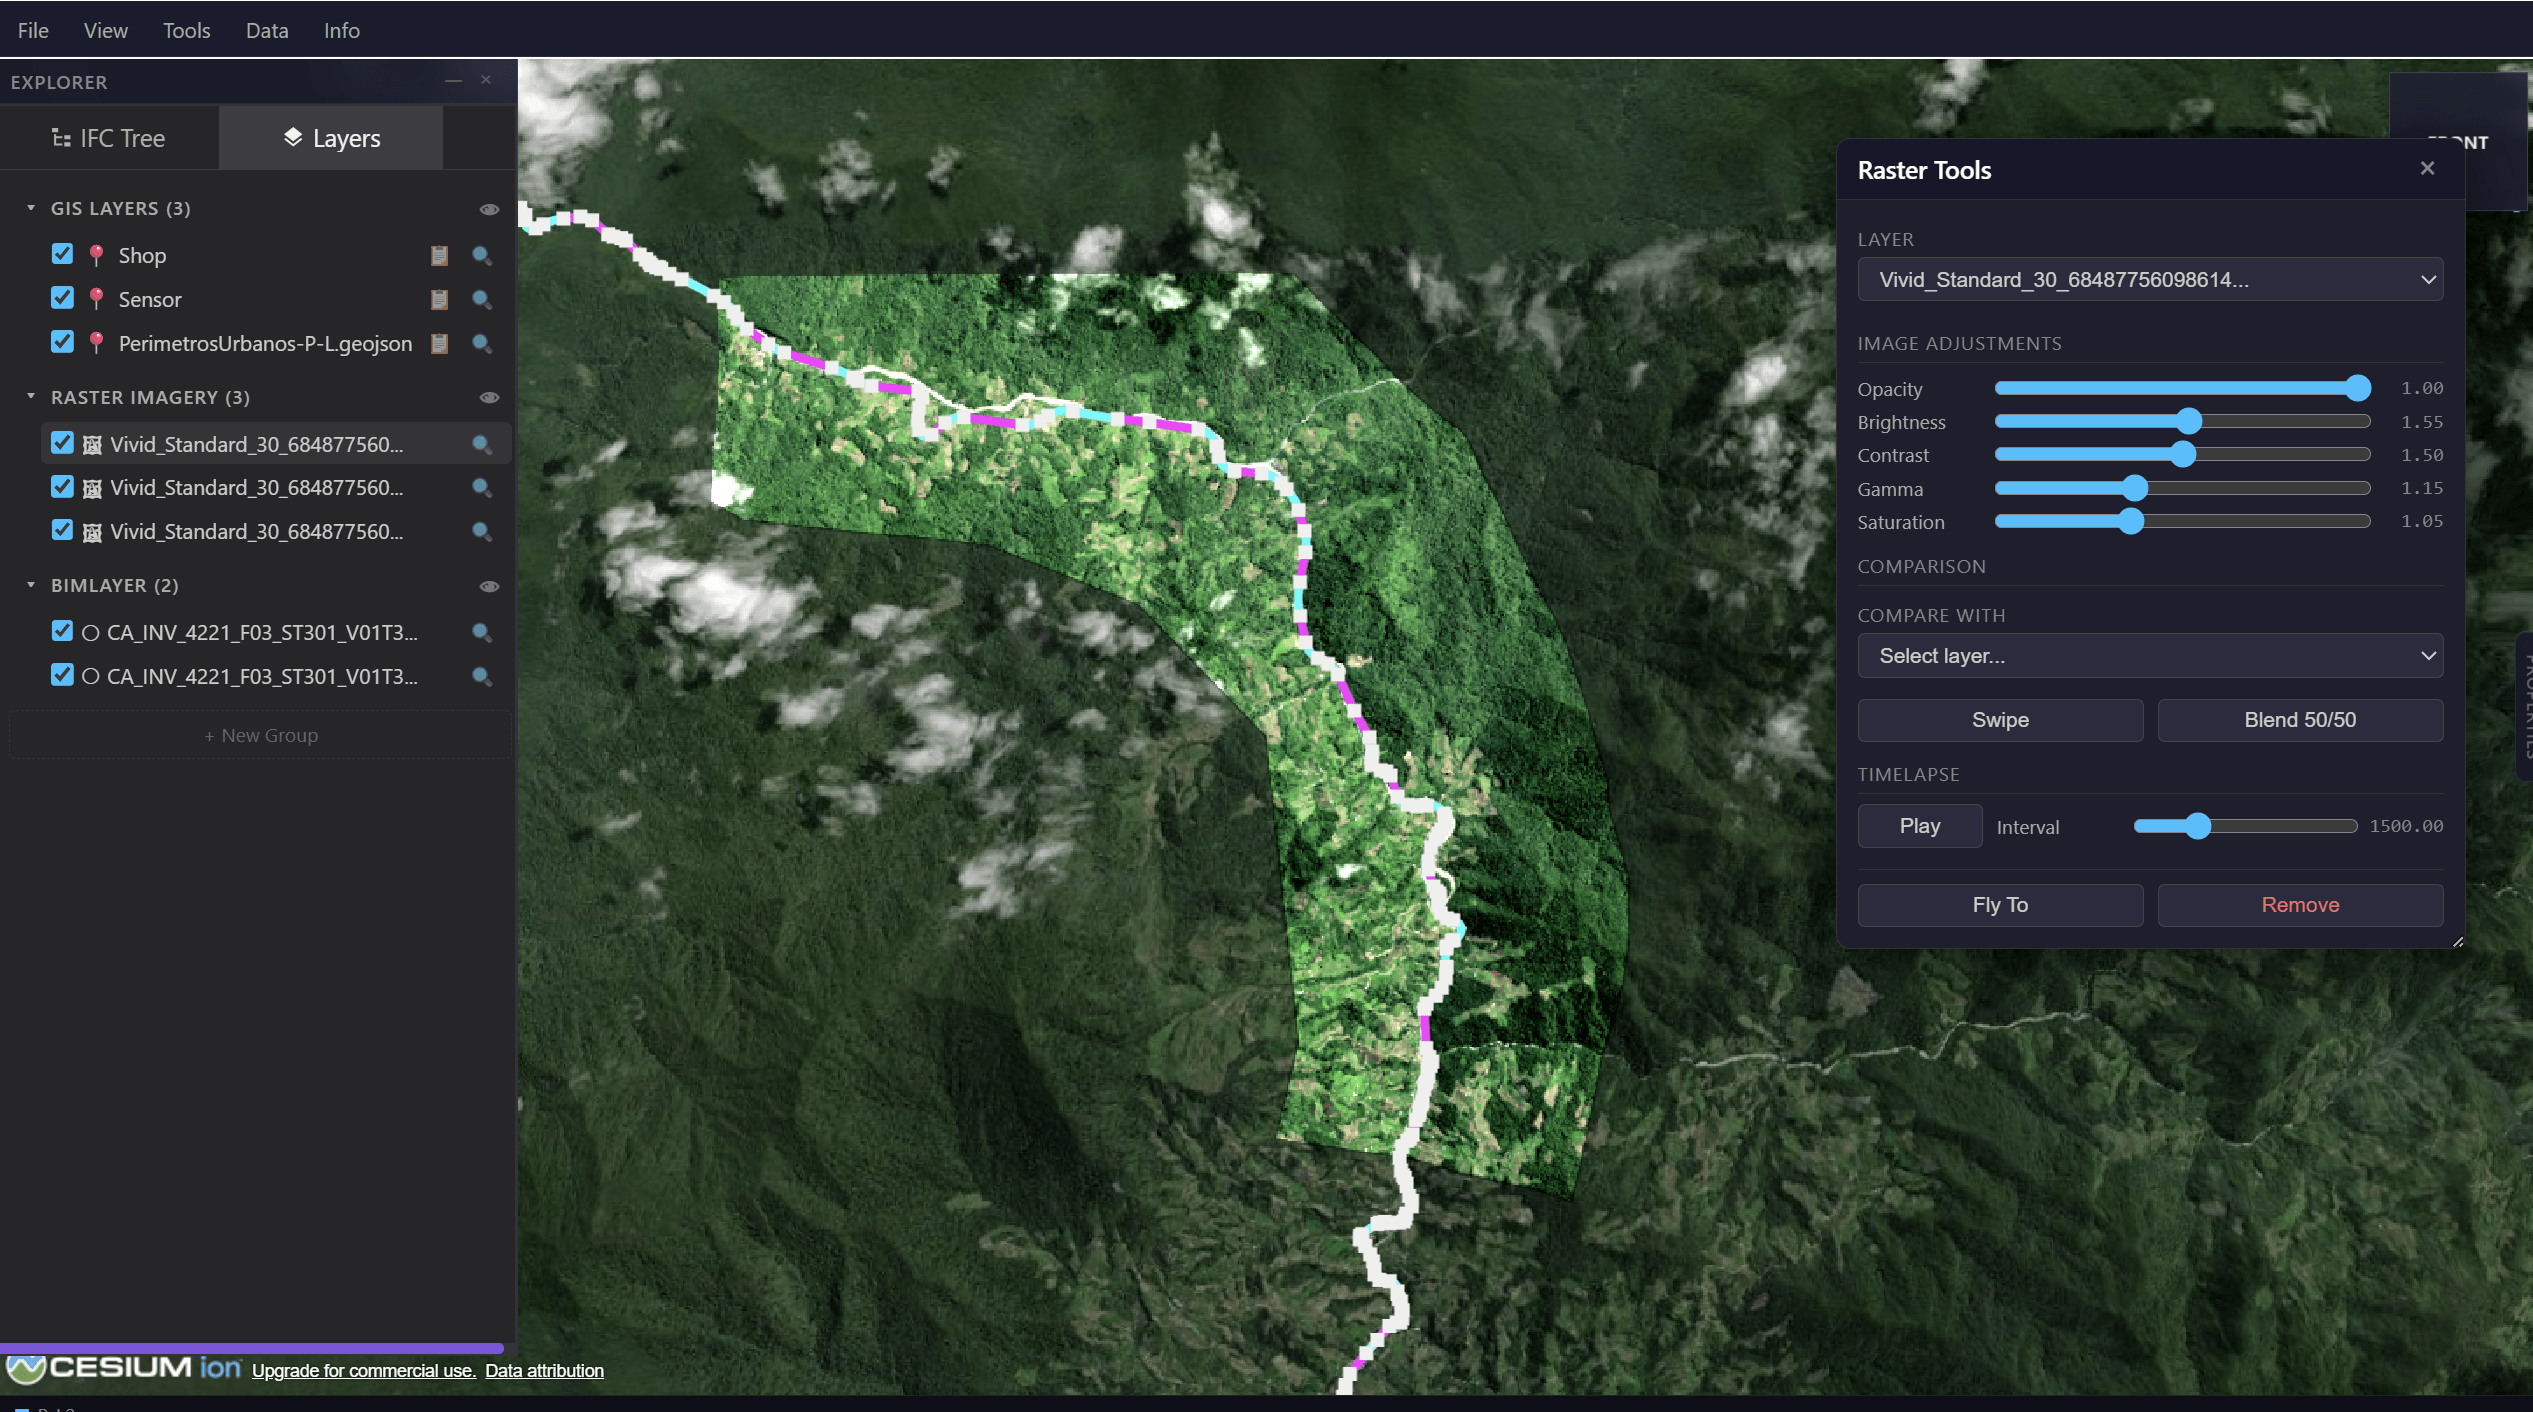Click the Swipe comparison button
Viewport: 2533px width, 1412px height.
pyautogui.click(x=2000, y=720)
